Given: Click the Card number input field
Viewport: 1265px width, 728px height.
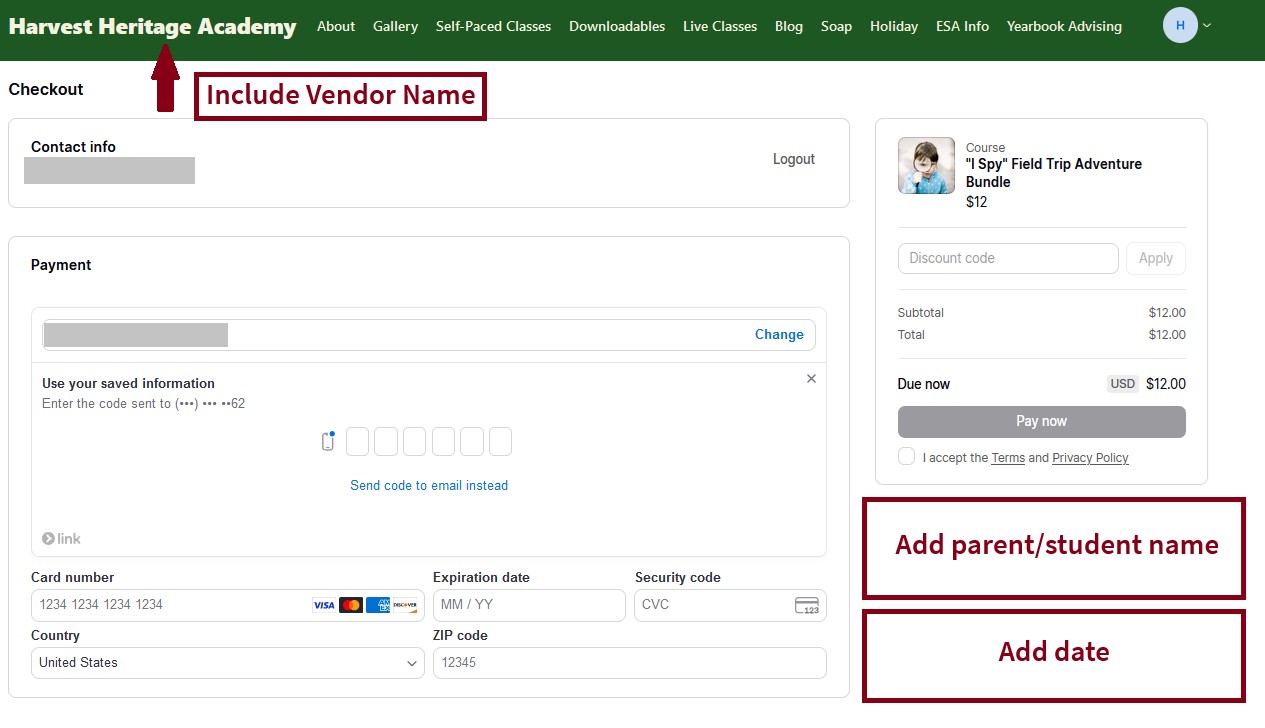Looking at the screenshot, I should [x=170, y=605].
